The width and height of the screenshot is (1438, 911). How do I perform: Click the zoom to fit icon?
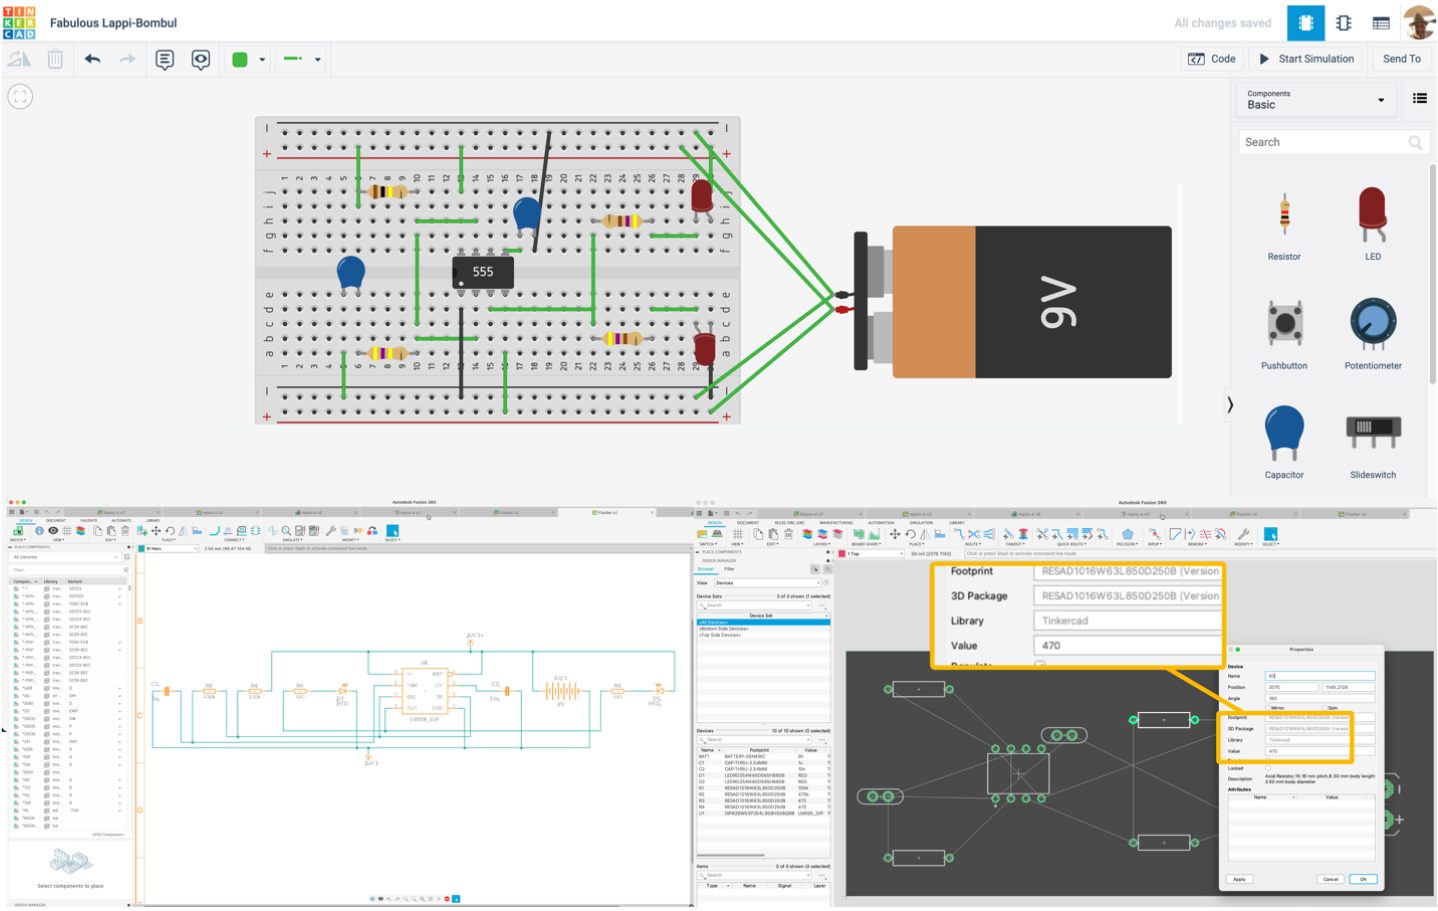[x=20, y=97]
